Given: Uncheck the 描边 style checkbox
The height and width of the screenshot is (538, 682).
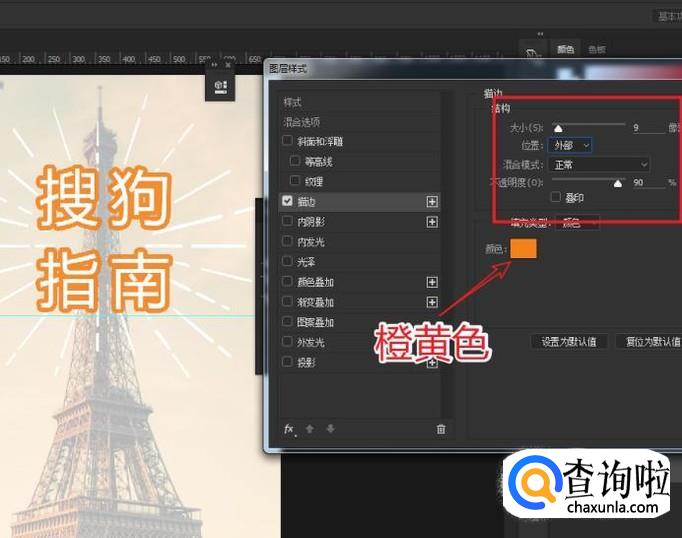Looking at the screenshot, I should tap(287, 201).
